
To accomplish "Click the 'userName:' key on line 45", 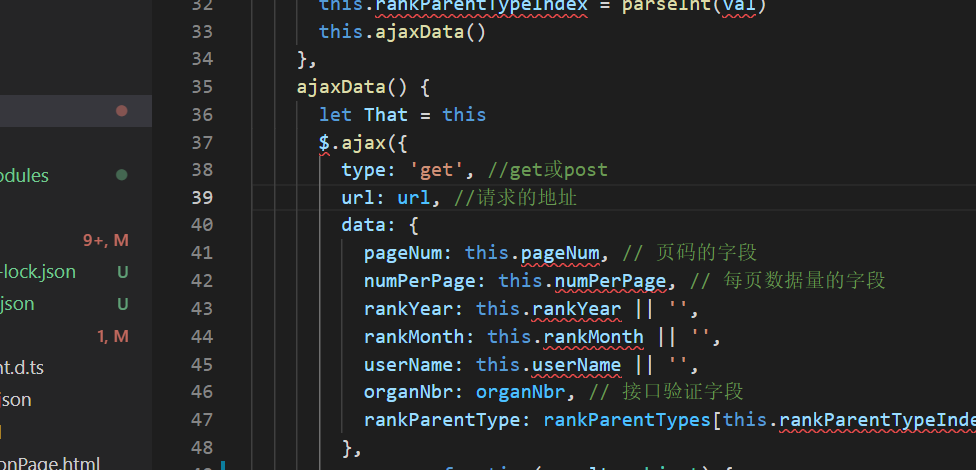I will [x=414, y=364].
